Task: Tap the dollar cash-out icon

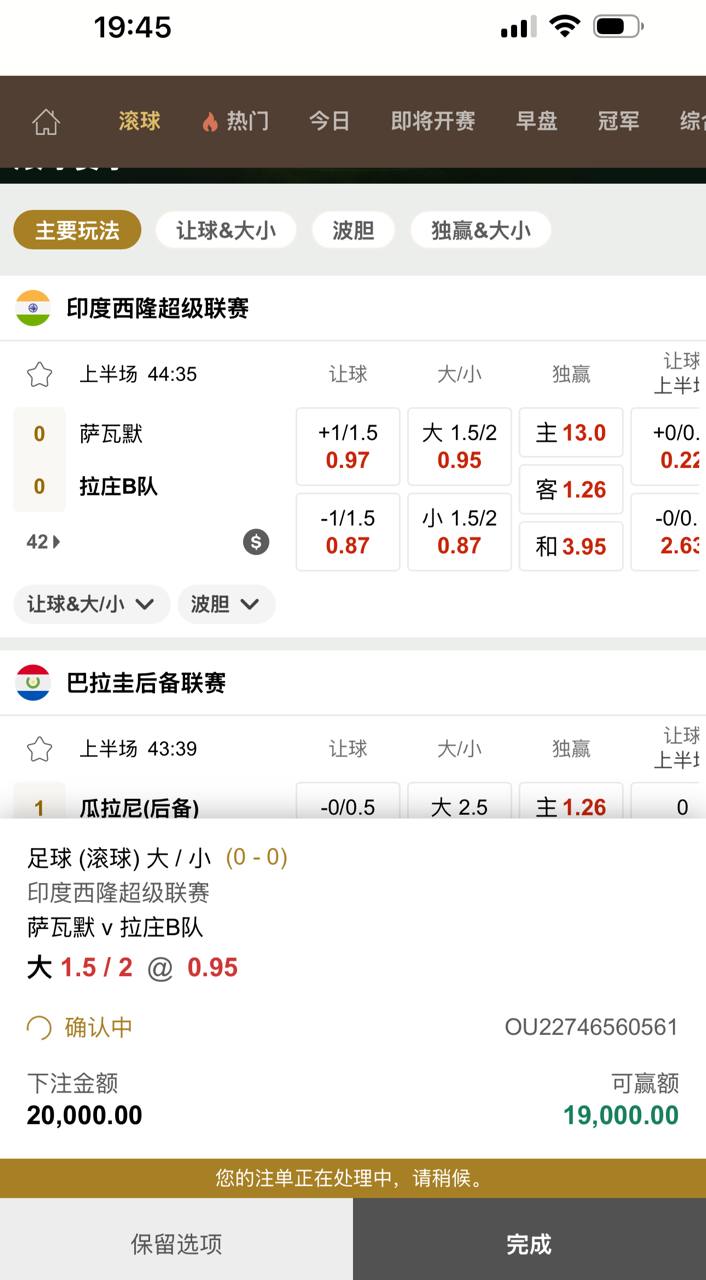Action: tap(256, 542)
